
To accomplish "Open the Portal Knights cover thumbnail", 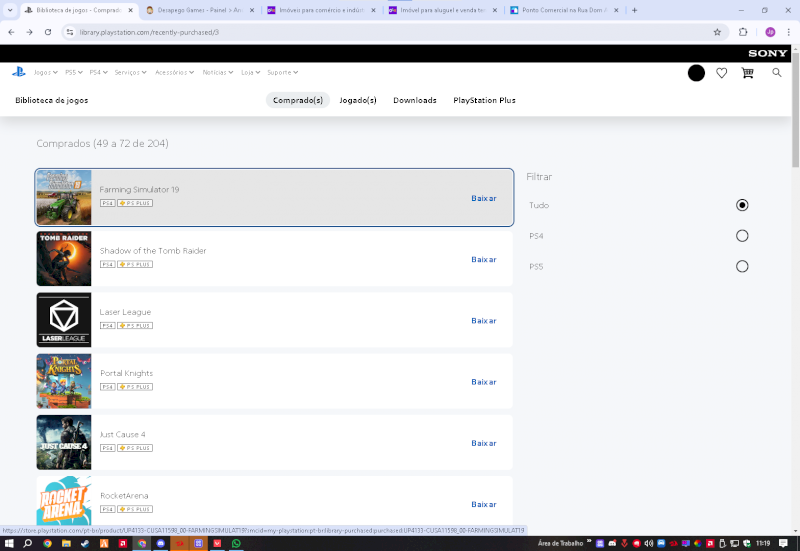I will 64,381.
